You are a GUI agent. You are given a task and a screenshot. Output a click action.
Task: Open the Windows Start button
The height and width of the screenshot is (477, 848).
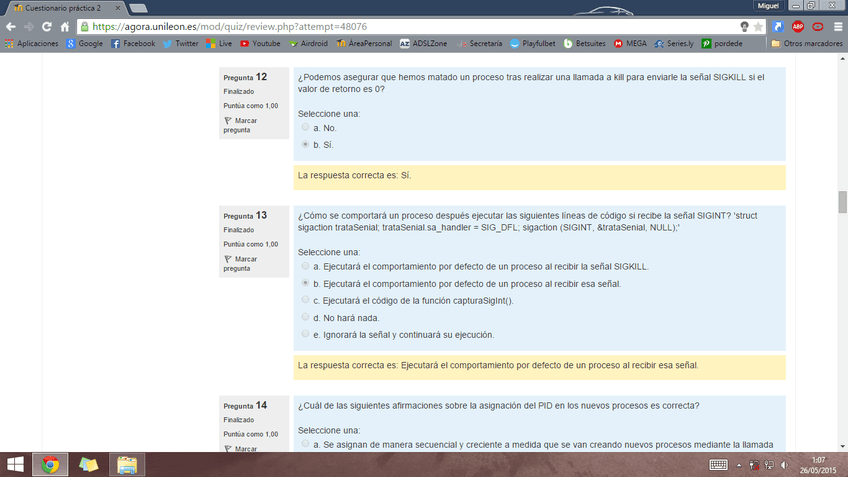pos(15,465)
